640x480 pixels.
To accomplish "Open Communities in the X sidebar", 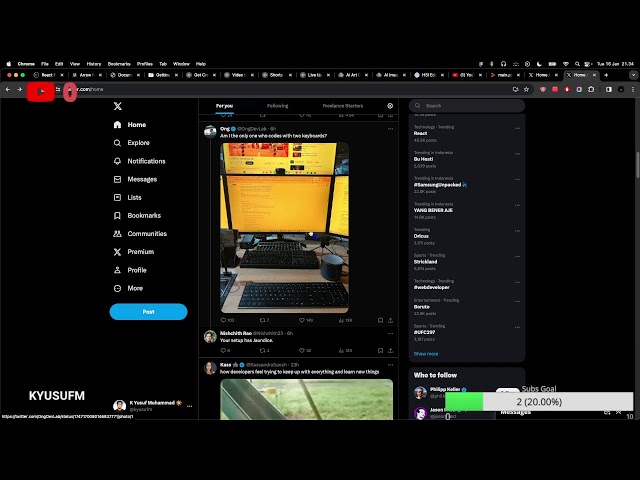I will pos(140,233).
